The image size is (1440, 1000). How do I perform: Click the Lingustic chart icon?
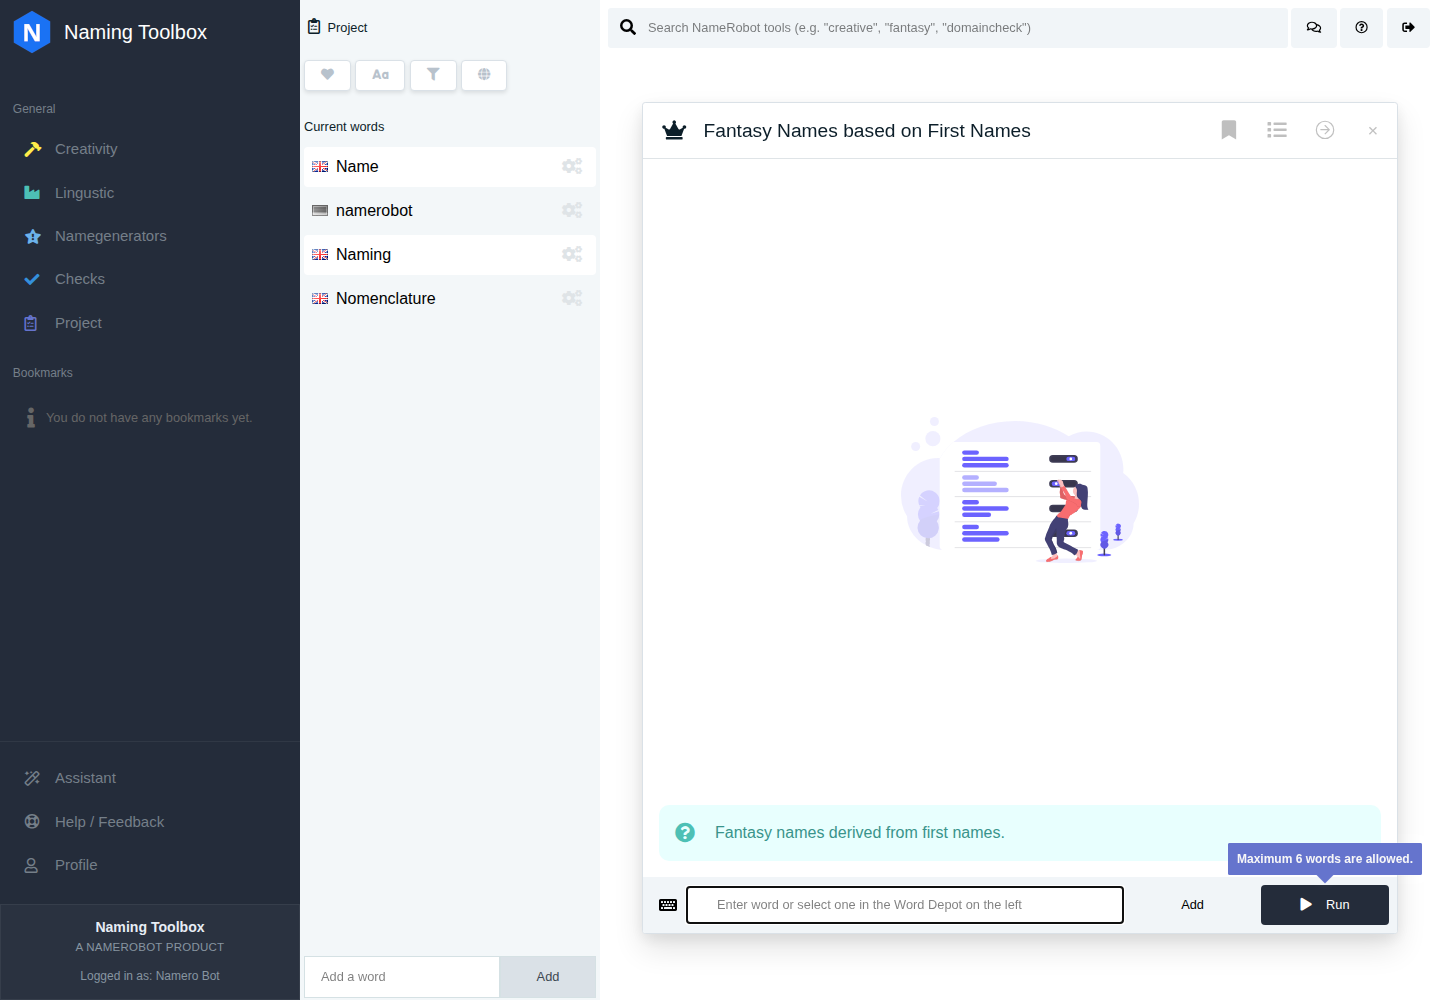32,193
